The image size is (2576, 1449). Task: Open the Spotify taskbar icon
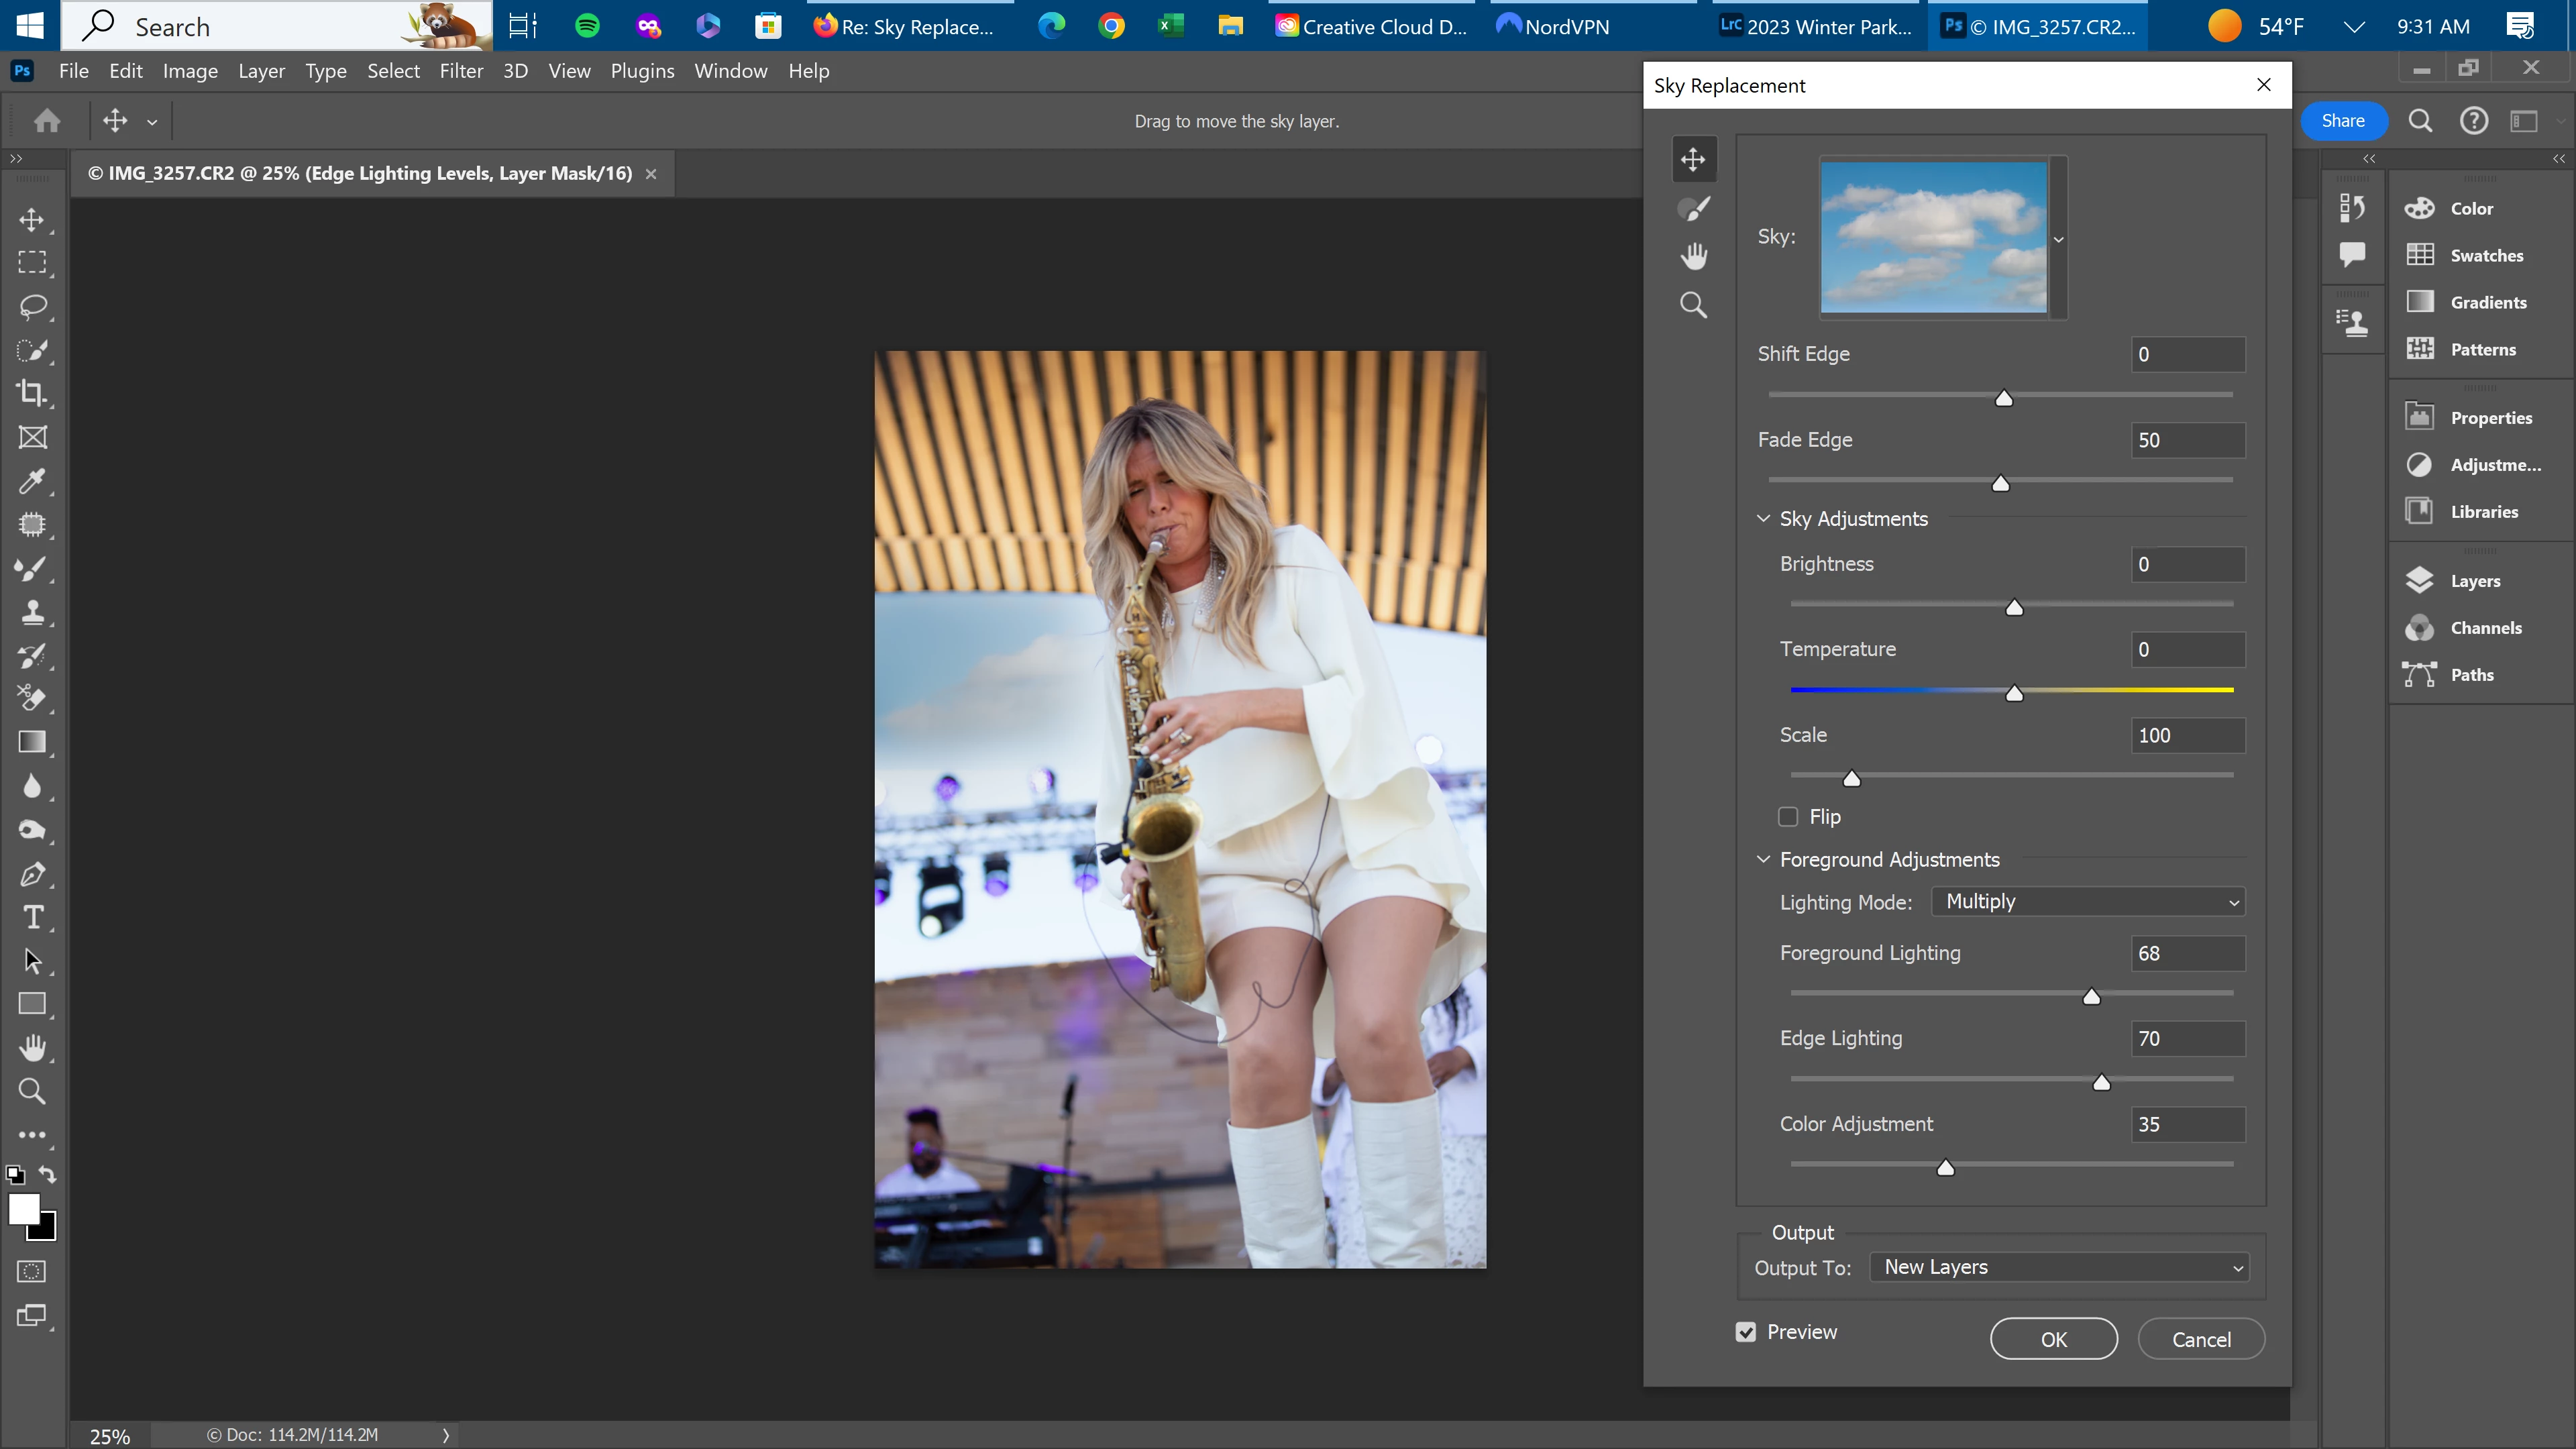point(587,26)
